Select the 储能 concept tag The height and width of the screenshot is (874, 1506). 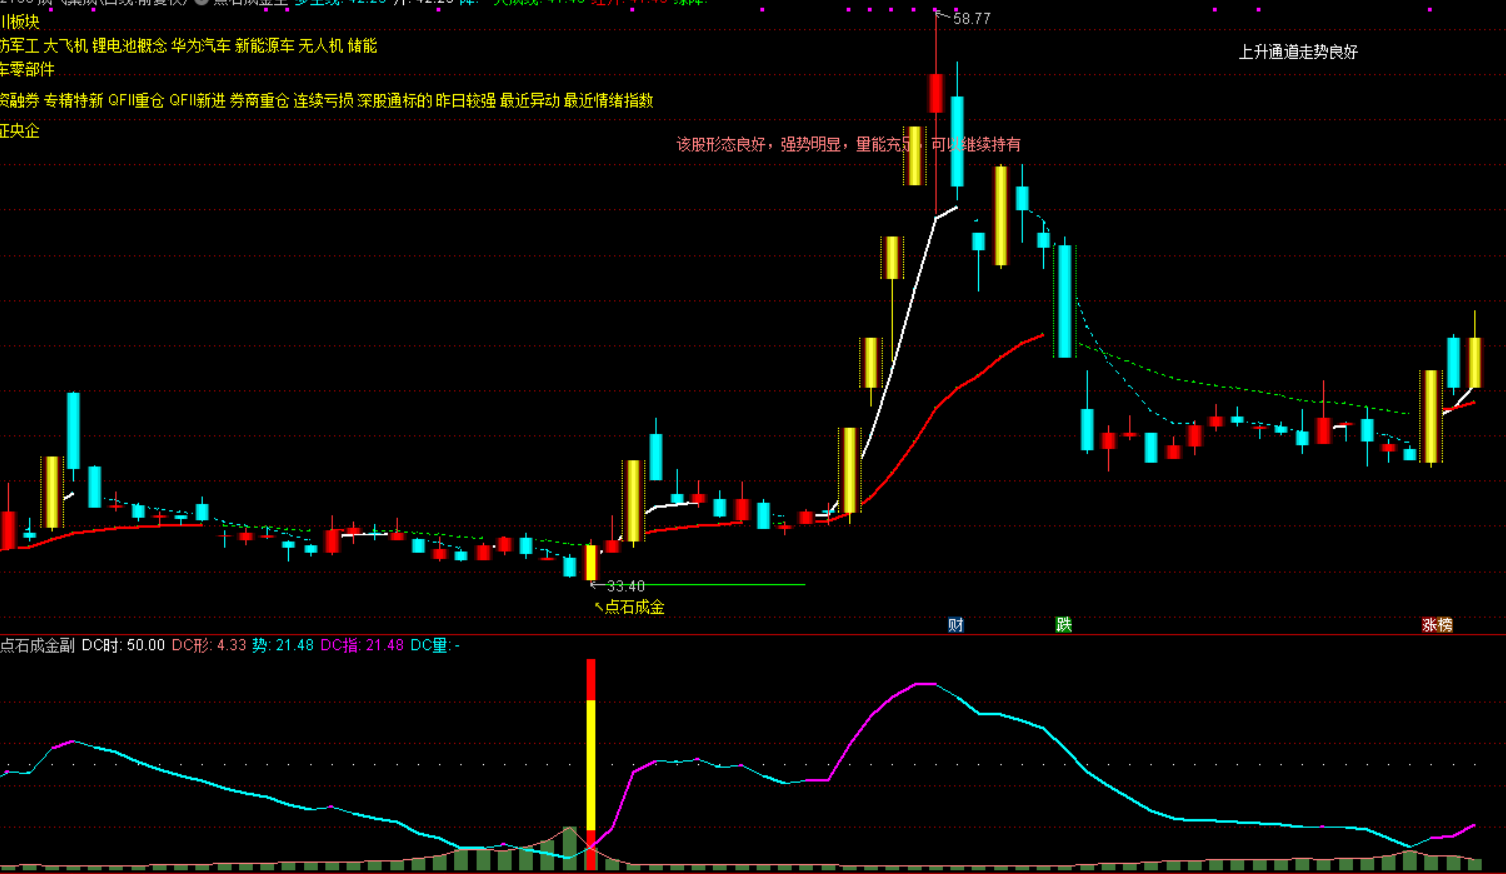(x=363, y=46)
